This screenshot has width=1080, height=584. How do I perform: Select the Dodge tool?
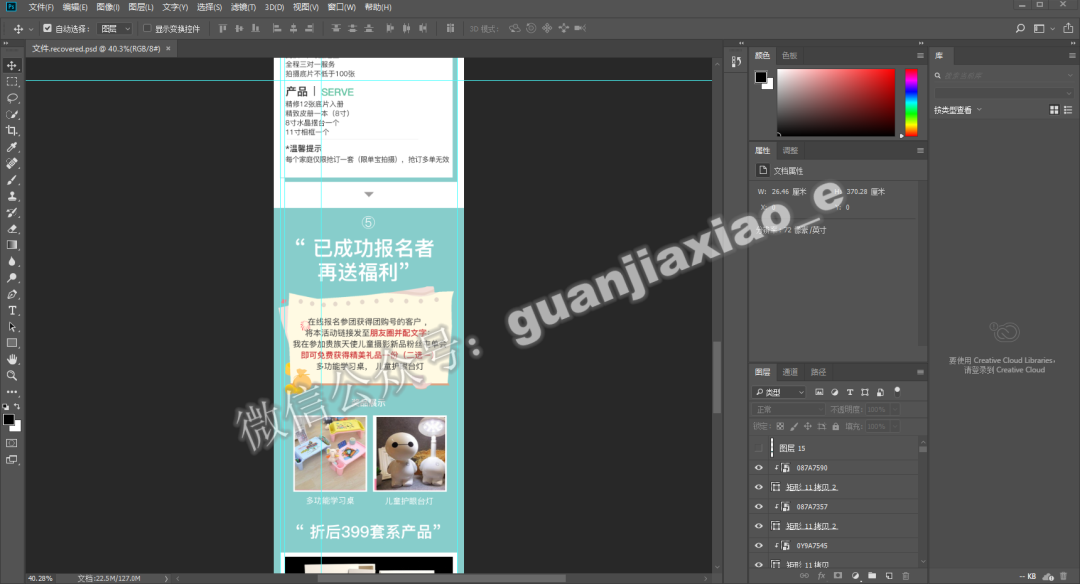[x=12, y=278]
